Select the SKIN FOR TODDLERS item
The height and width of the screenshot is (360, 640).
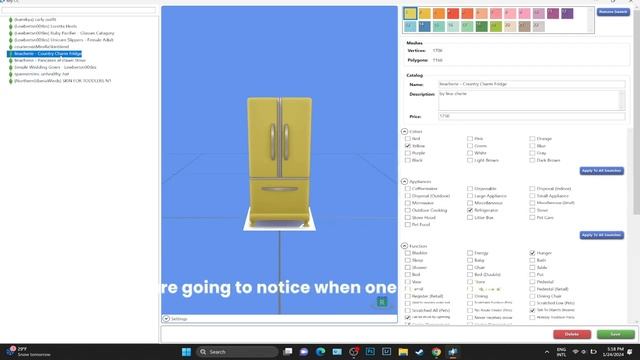tap(62, 81)
